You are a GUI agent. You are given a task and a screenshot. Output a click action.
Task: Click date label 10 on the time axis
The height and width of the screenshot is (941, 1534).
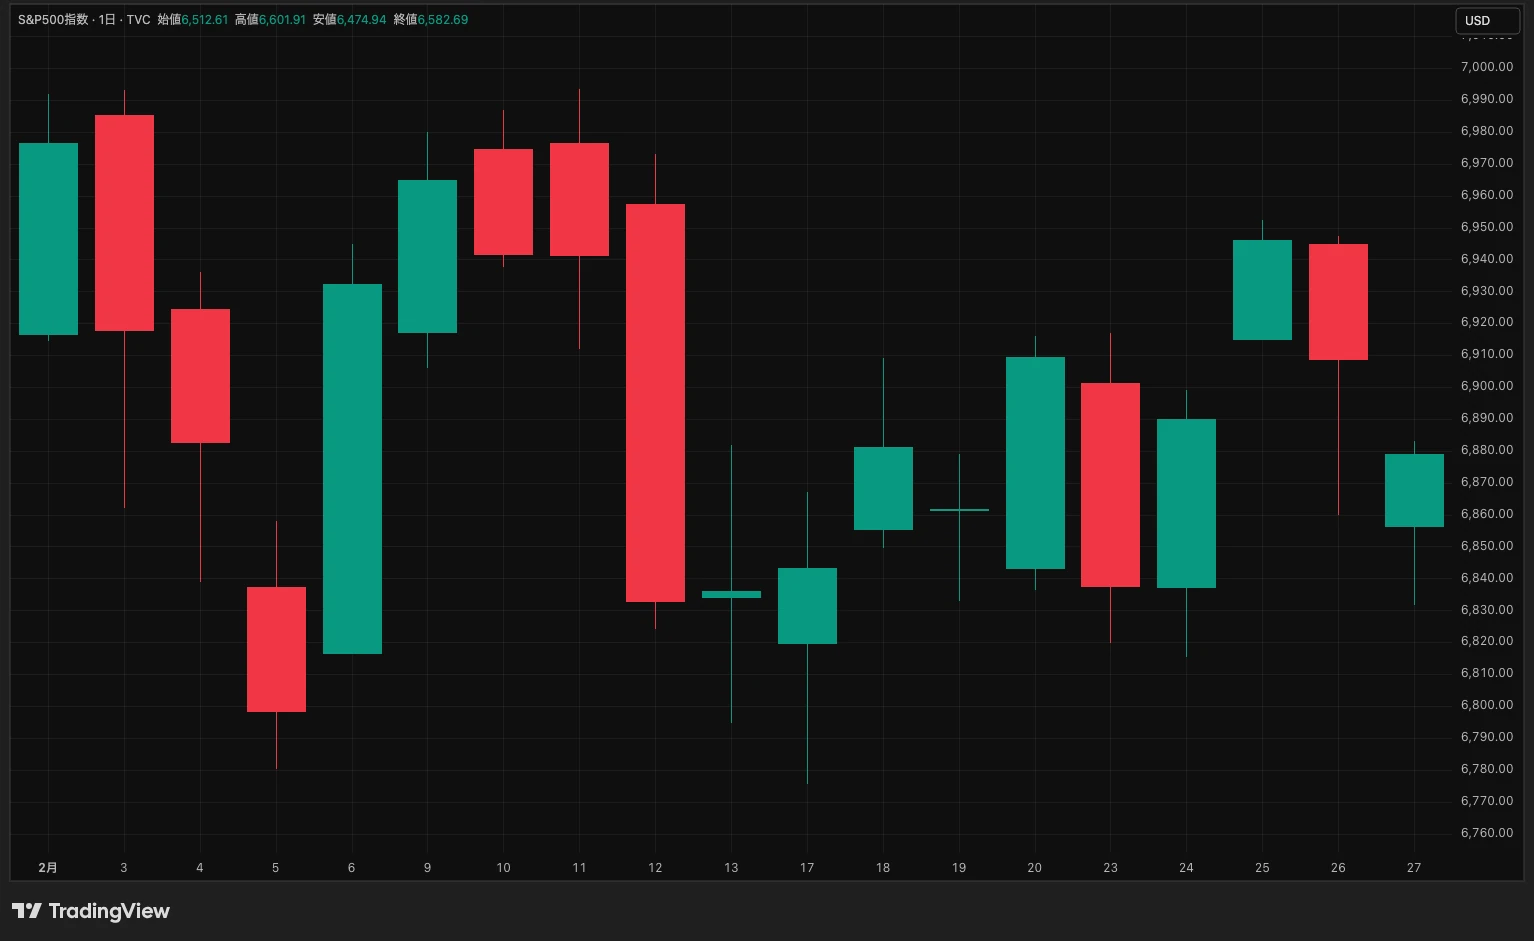click(503, 867)
